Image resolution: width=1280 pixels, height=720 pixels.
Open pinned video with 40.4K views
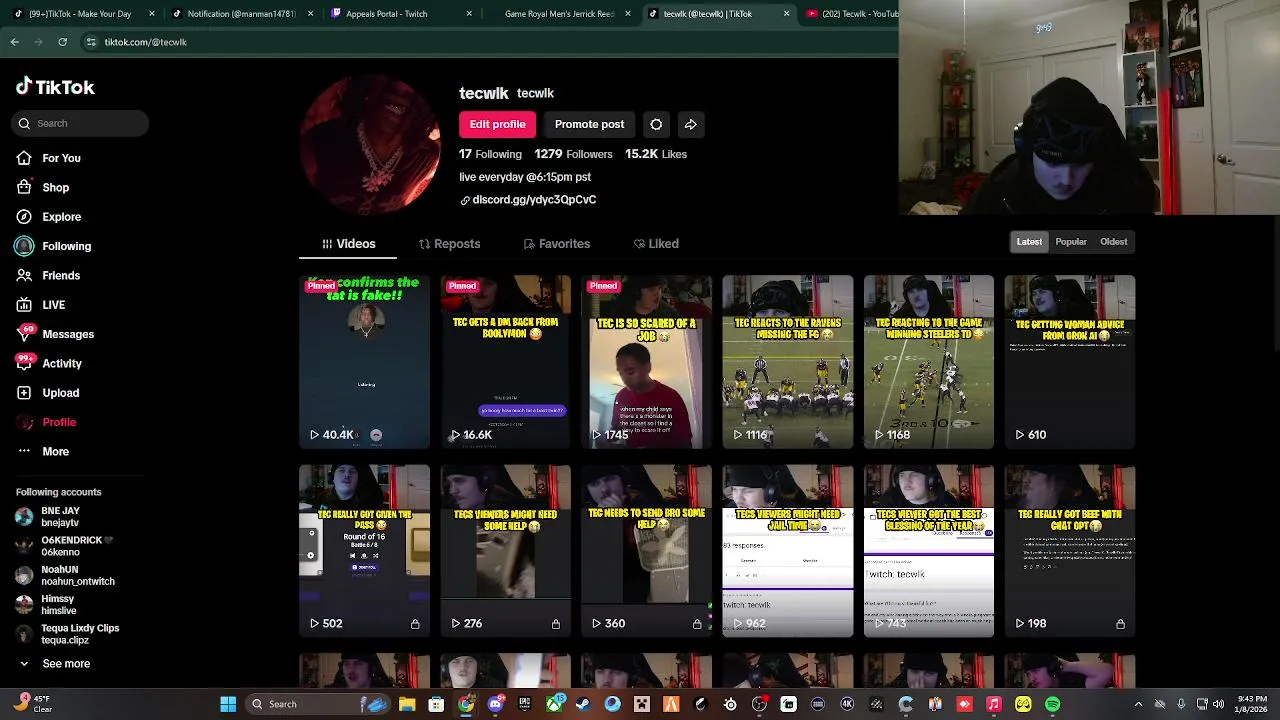pos(364,362)
